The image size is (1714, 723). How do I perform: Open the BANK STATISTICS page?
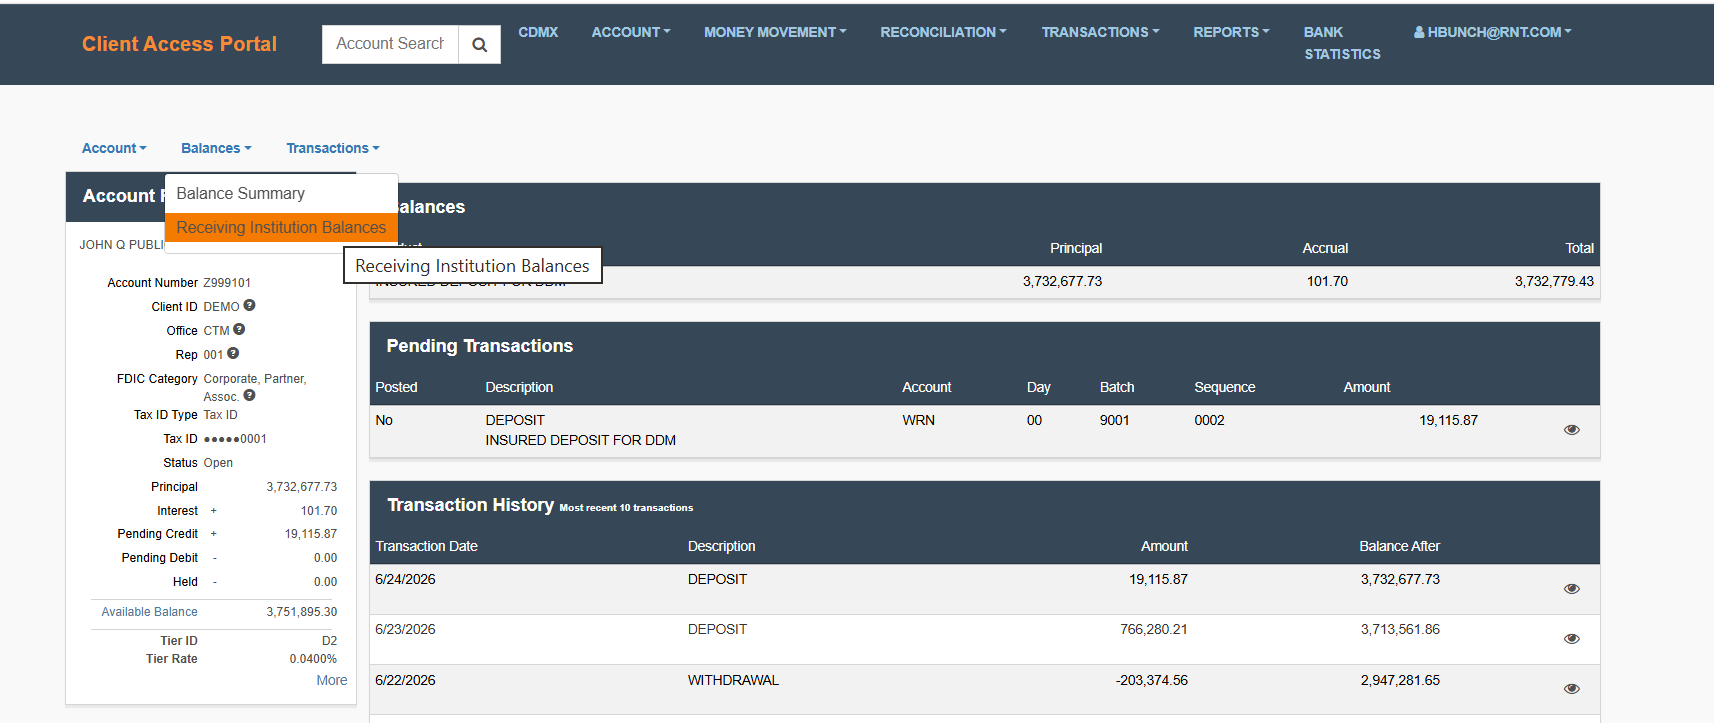click(x=1342, y=43)
